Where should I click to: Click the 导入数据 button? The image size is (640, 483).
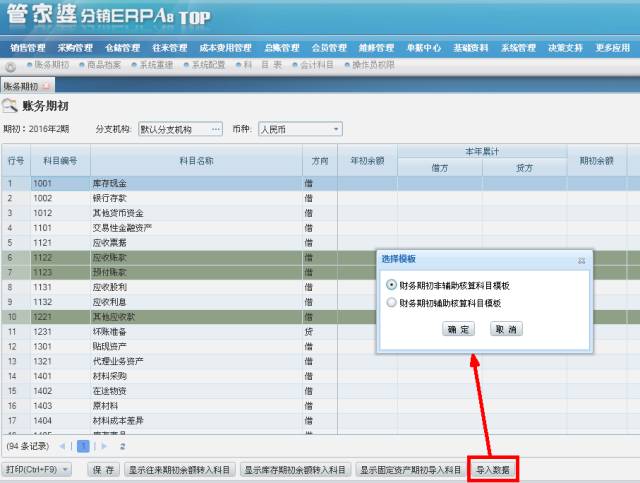pos(493,469)
